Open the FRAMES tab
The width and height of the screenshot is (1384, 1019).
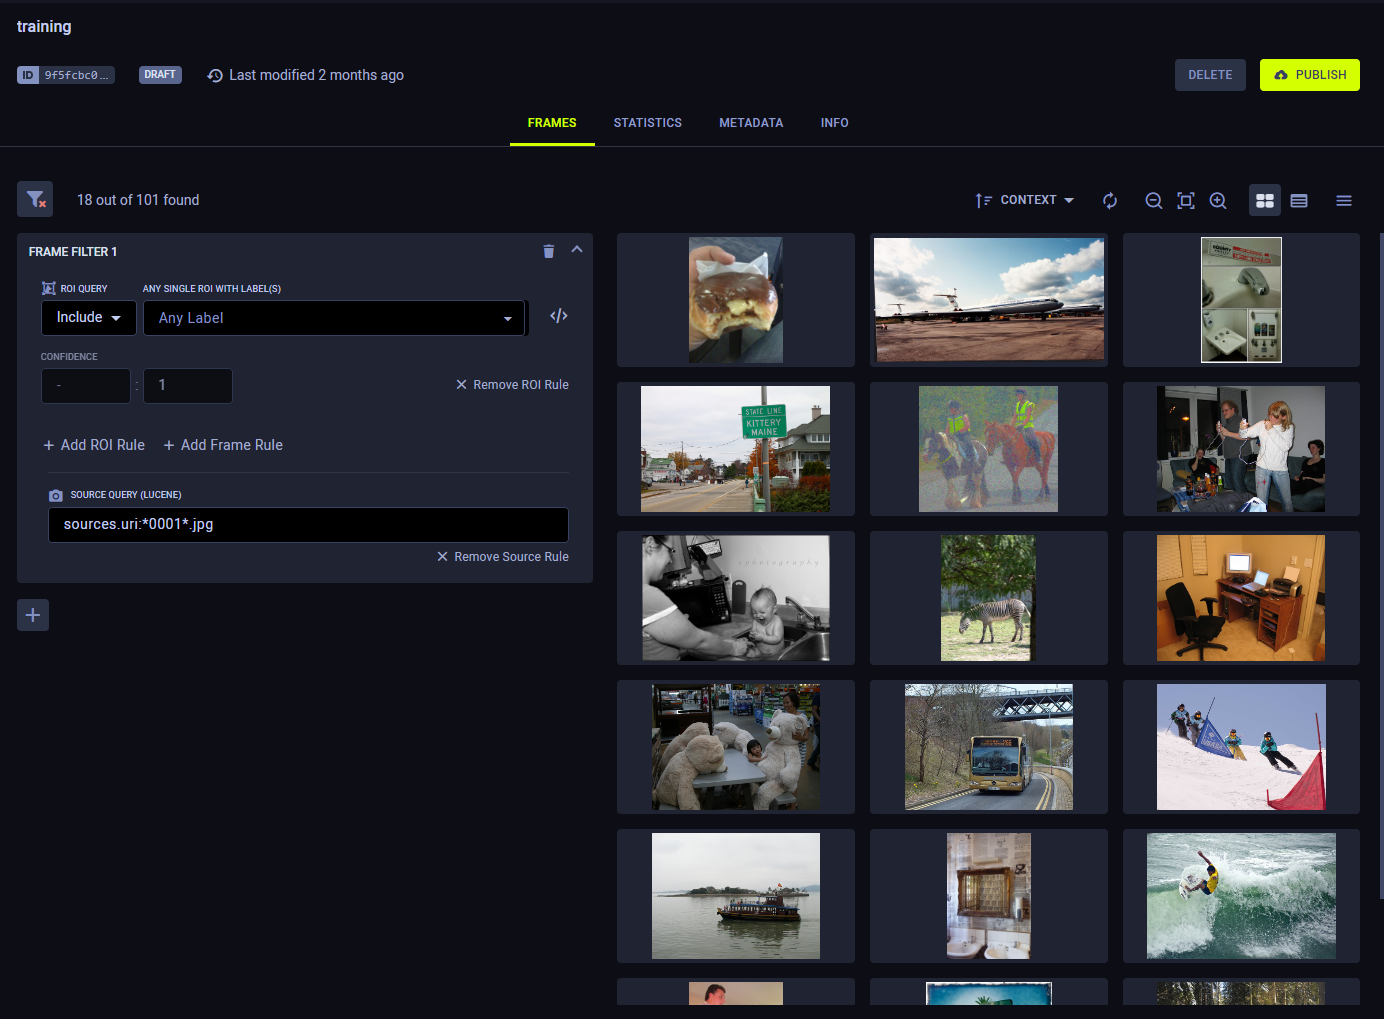pyautogui.click(x=552, y=123)
